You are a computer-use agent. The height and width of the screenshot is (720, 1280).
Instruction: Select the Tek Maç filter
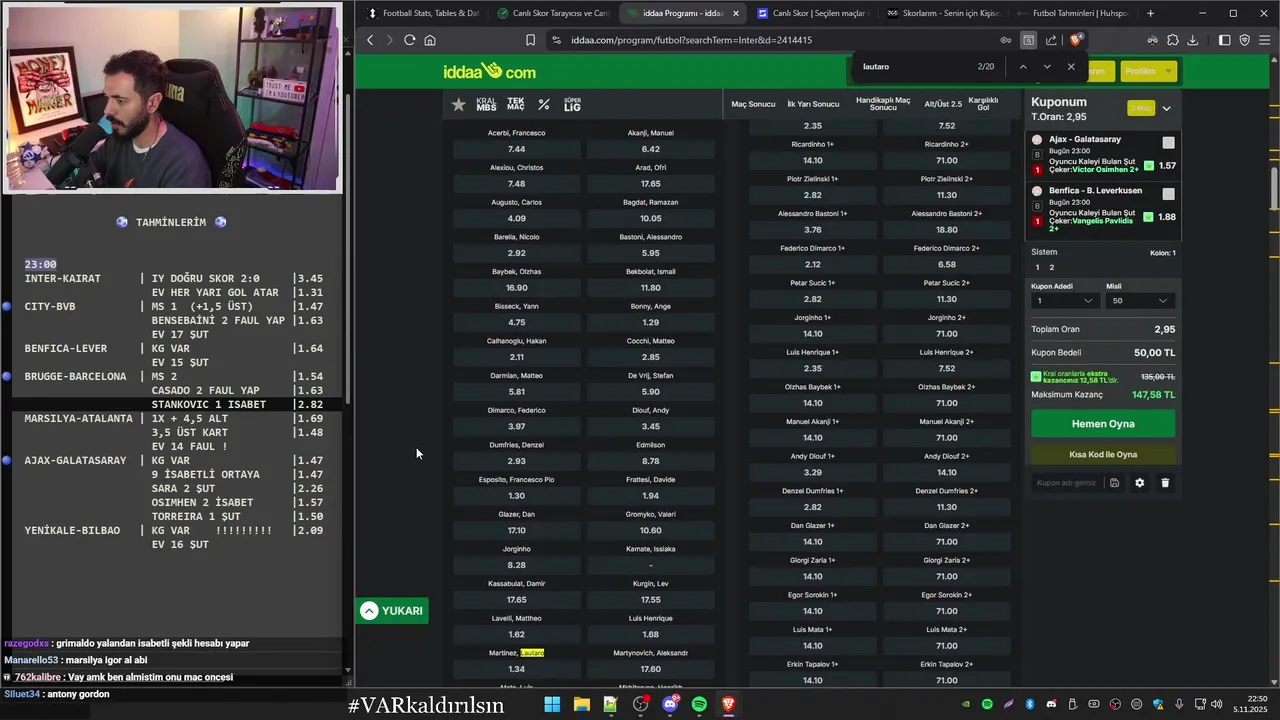pyautogui.click(x=516, y=104)
